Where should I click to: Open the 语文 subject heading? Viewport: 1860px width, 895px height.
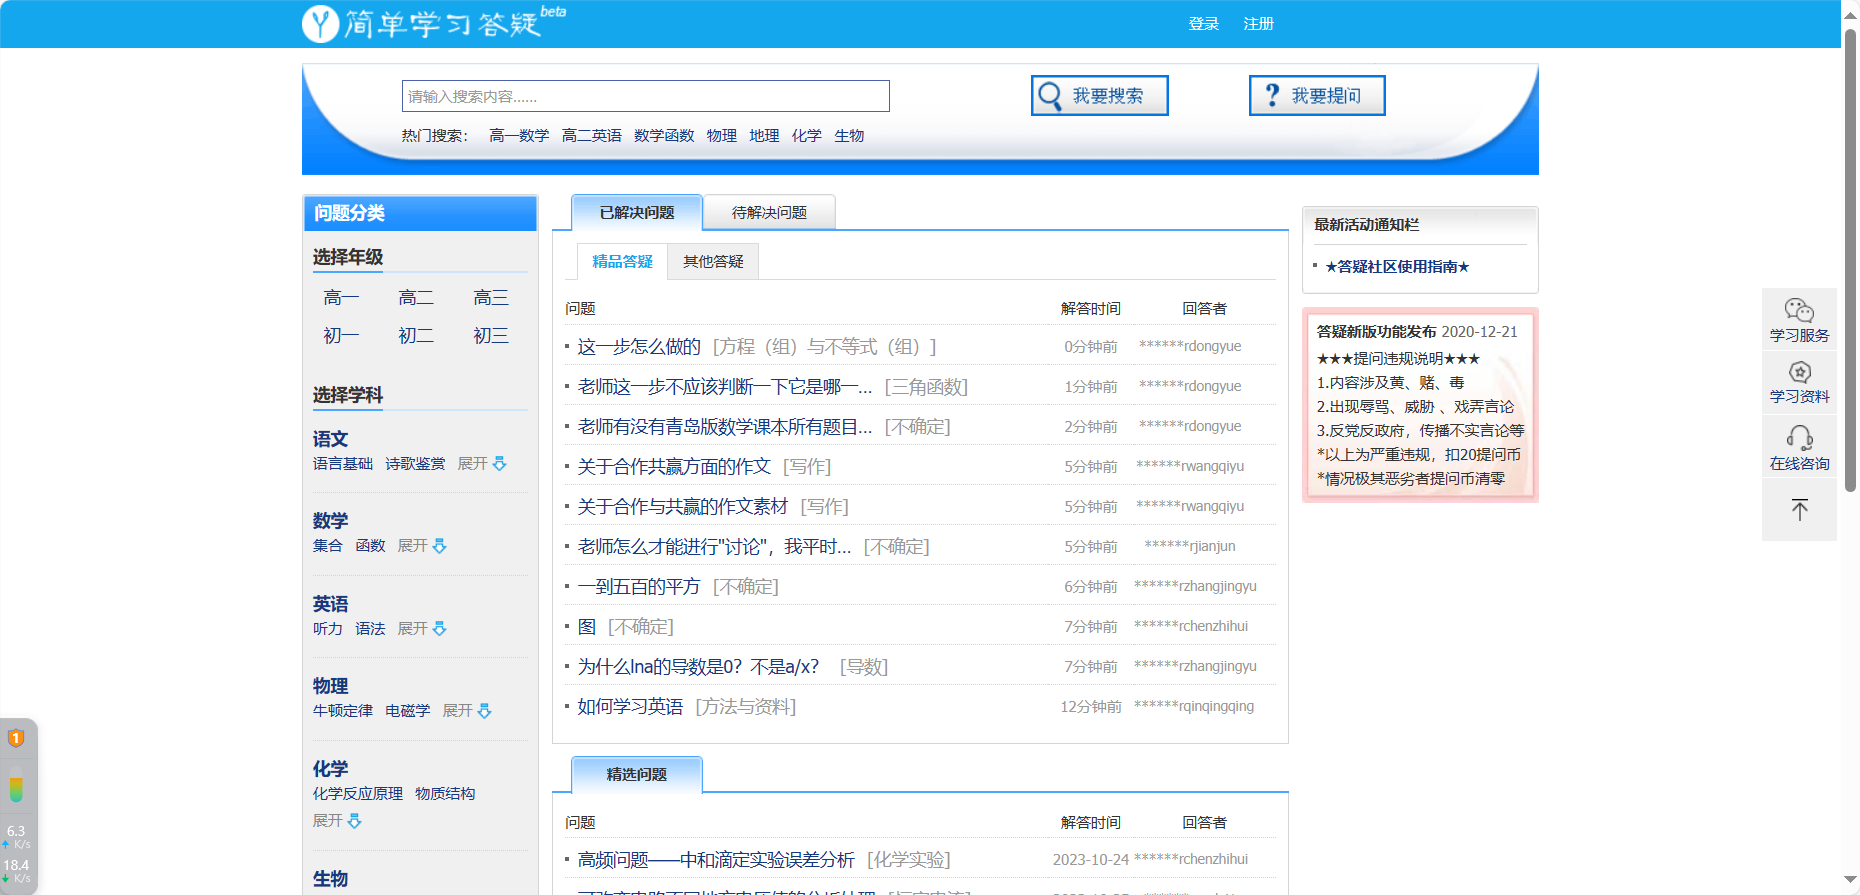330,439
